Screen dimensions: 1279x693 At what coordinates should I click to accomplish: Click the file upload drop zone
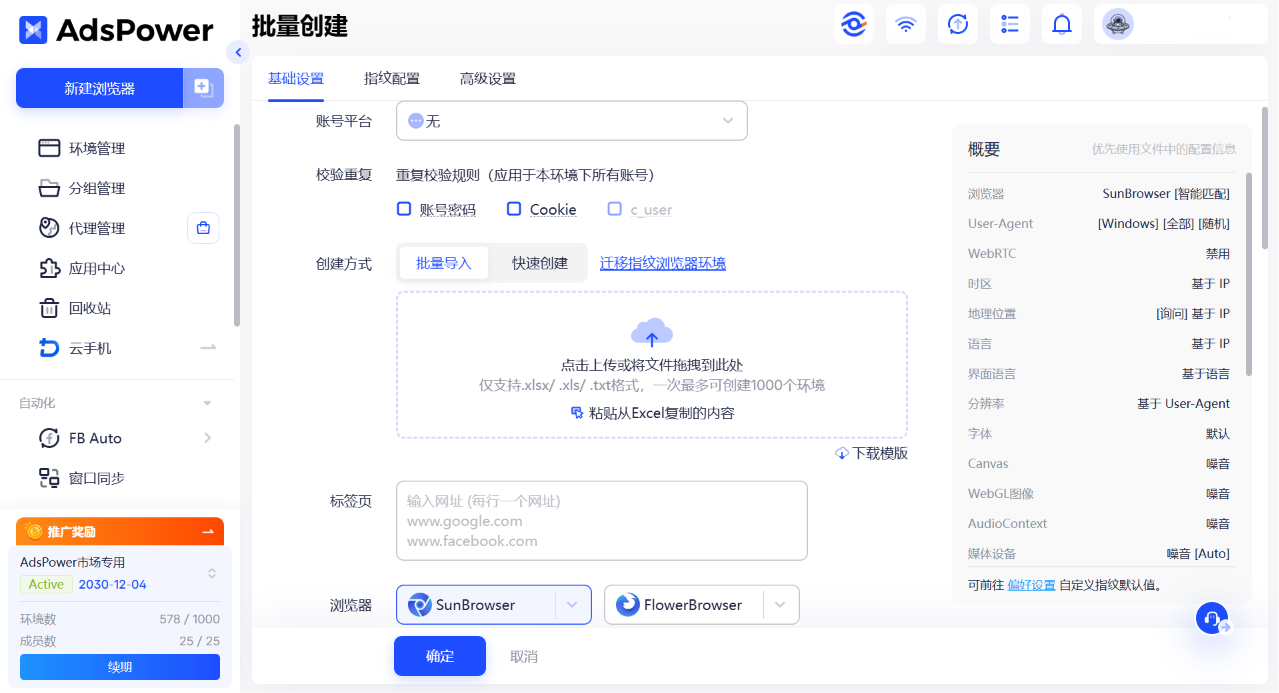pyautogui.click(x=652, y=365)
